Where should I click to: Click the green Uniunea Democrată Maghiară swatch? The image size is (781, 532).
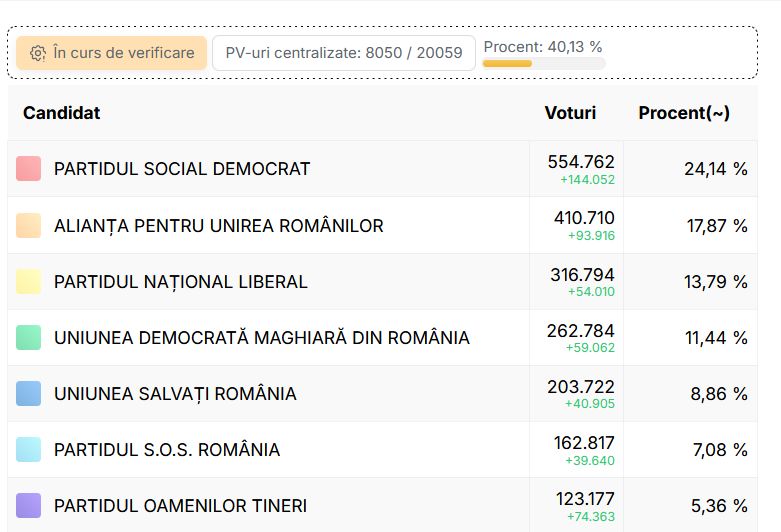tap(28, 338)
